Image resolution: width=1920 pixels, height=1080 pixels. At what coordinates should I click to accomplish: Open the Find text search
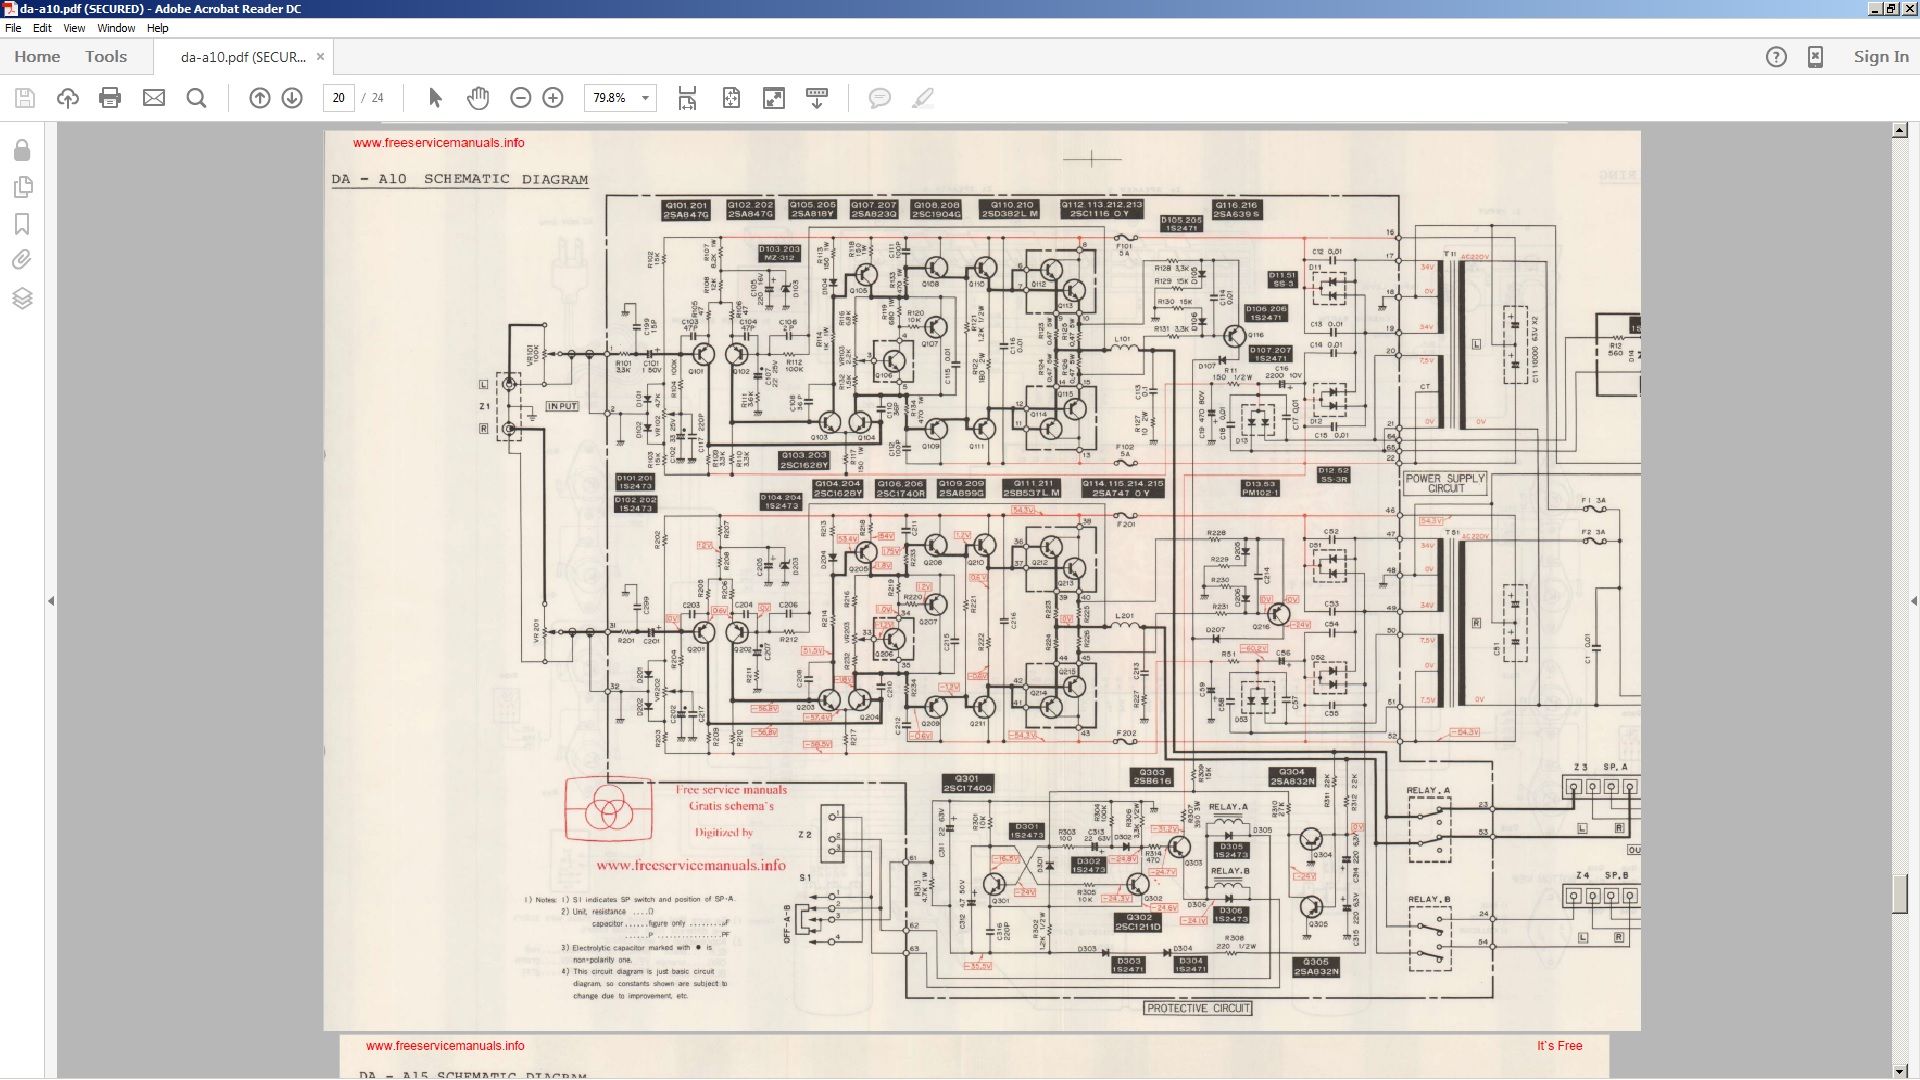(197, 98)
